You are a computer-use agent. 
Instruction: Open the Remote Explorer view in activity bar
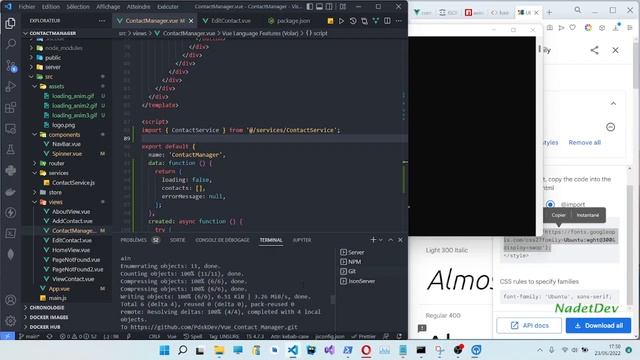(11, 129)
